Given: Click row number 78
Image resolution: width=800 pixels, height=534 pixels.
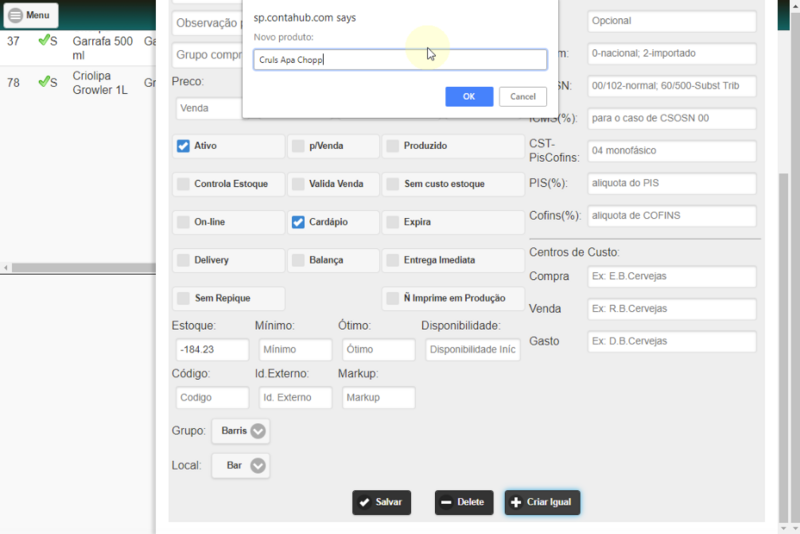Looking at the screenshot, I should point(13,82).
